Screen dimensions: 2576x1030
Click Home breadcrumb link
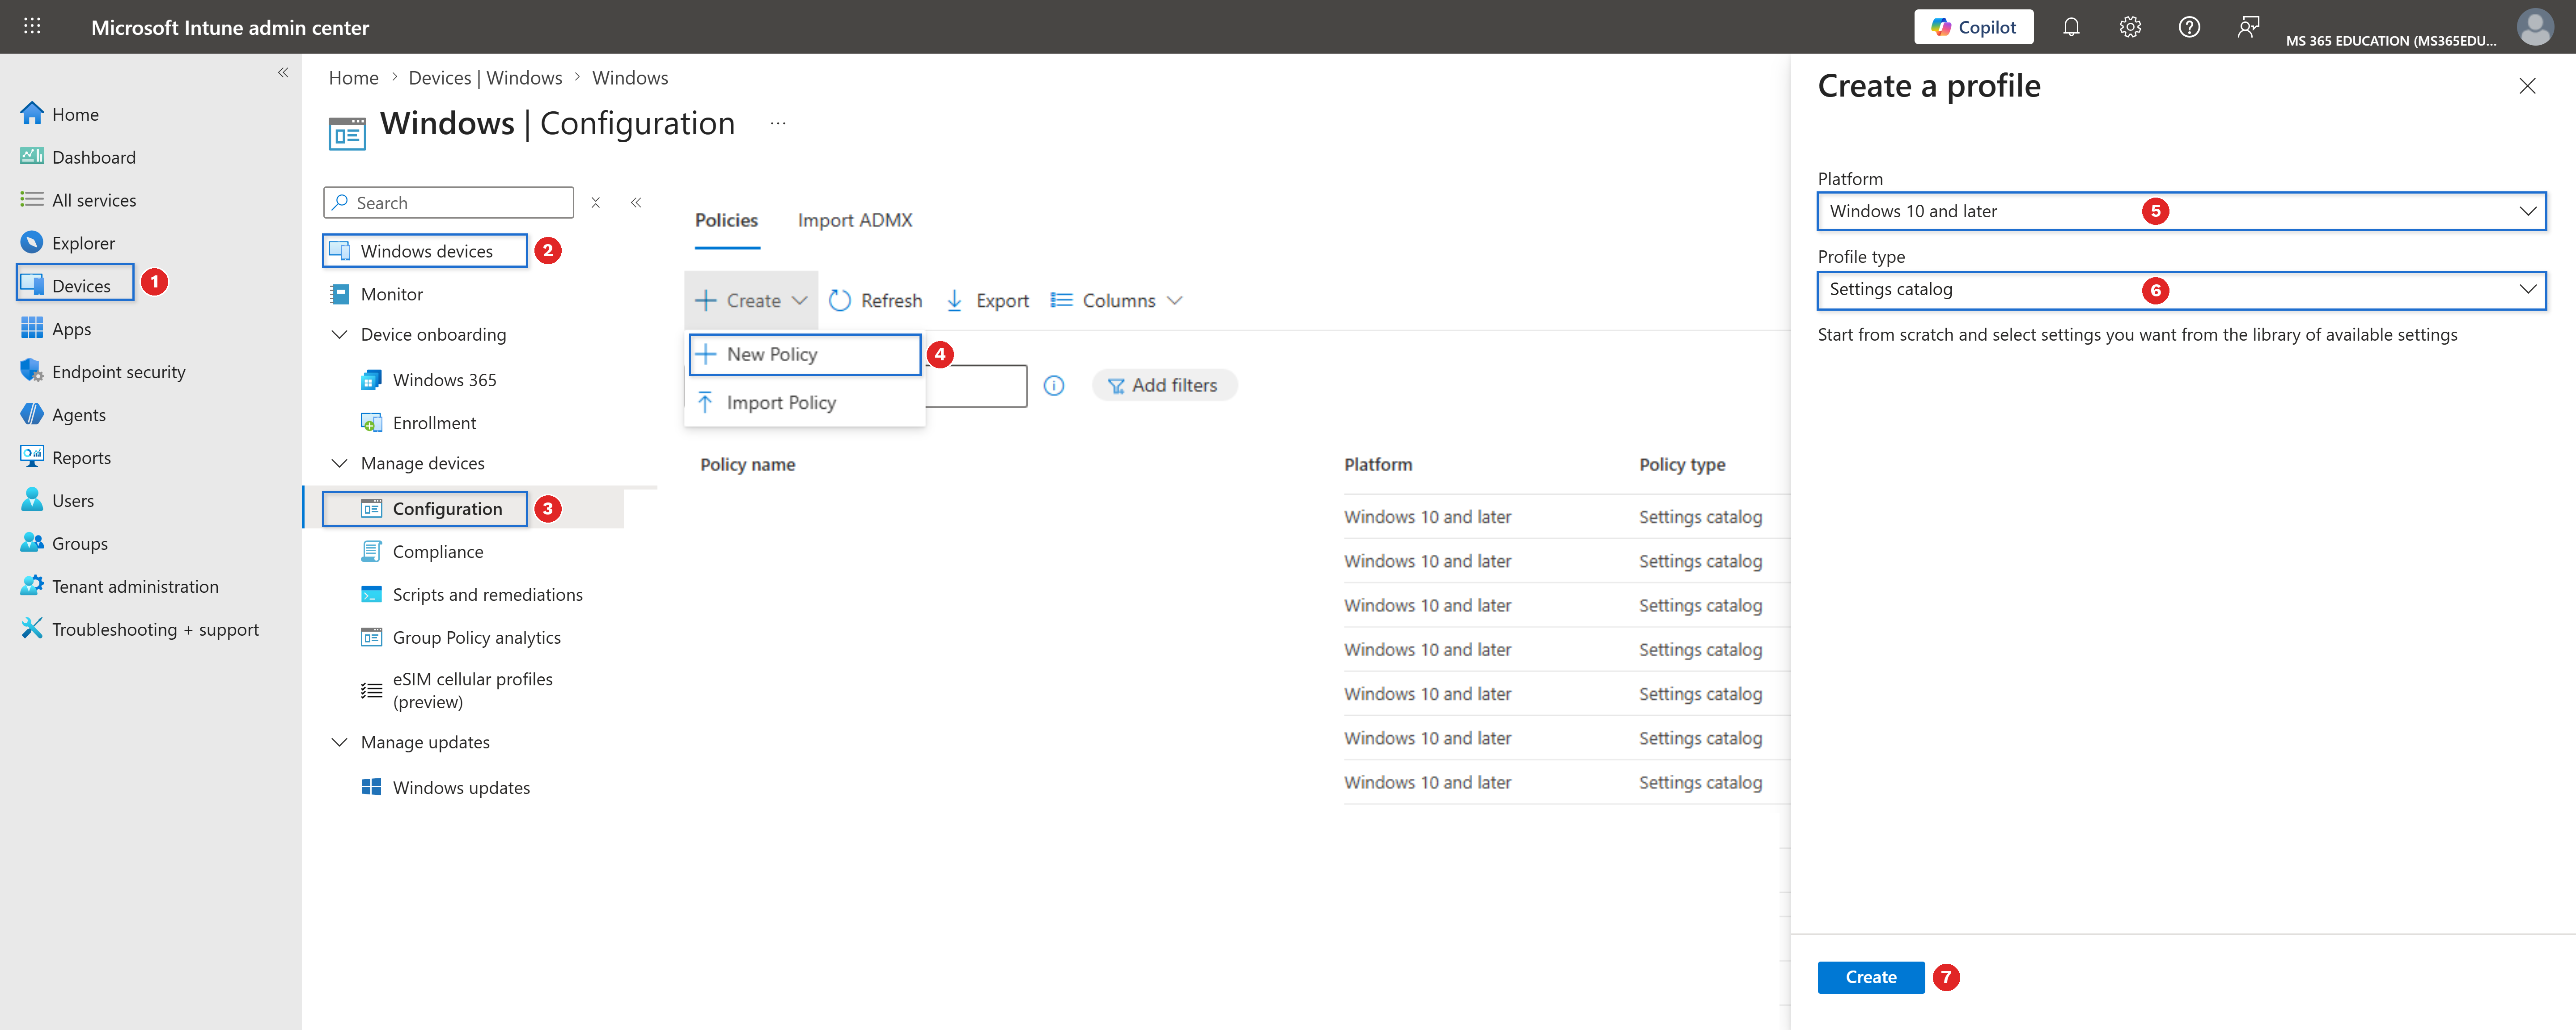pos(354,78)
